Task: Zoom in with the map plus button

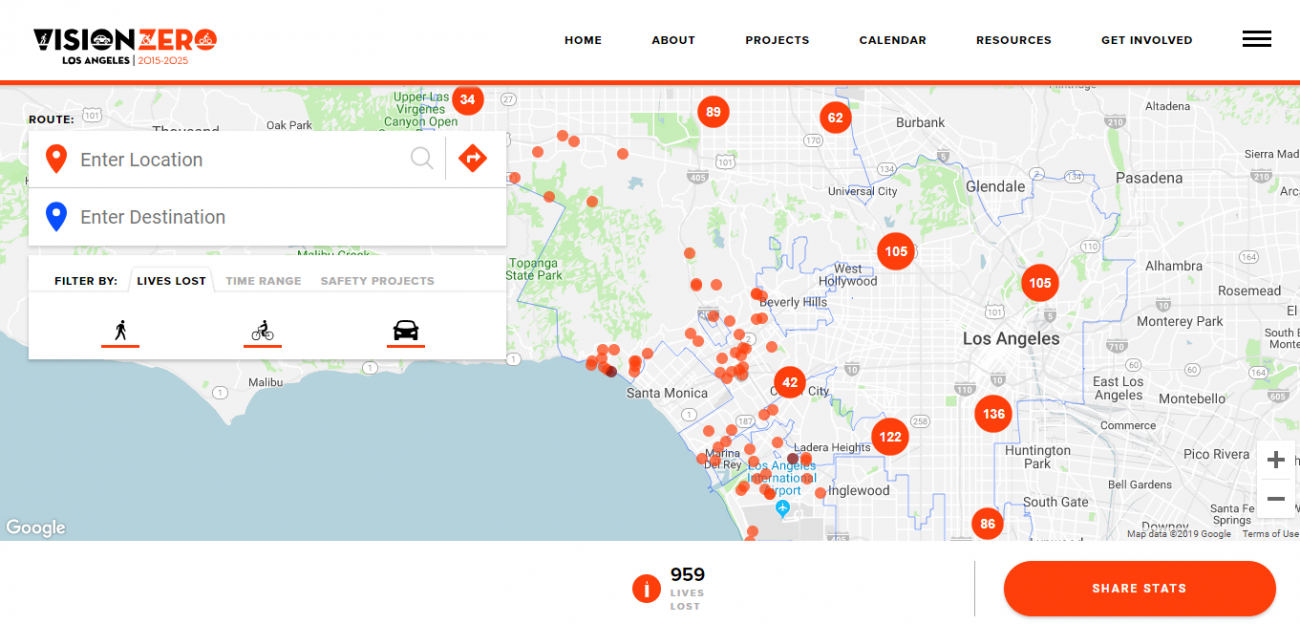Action: point(1275,460)
